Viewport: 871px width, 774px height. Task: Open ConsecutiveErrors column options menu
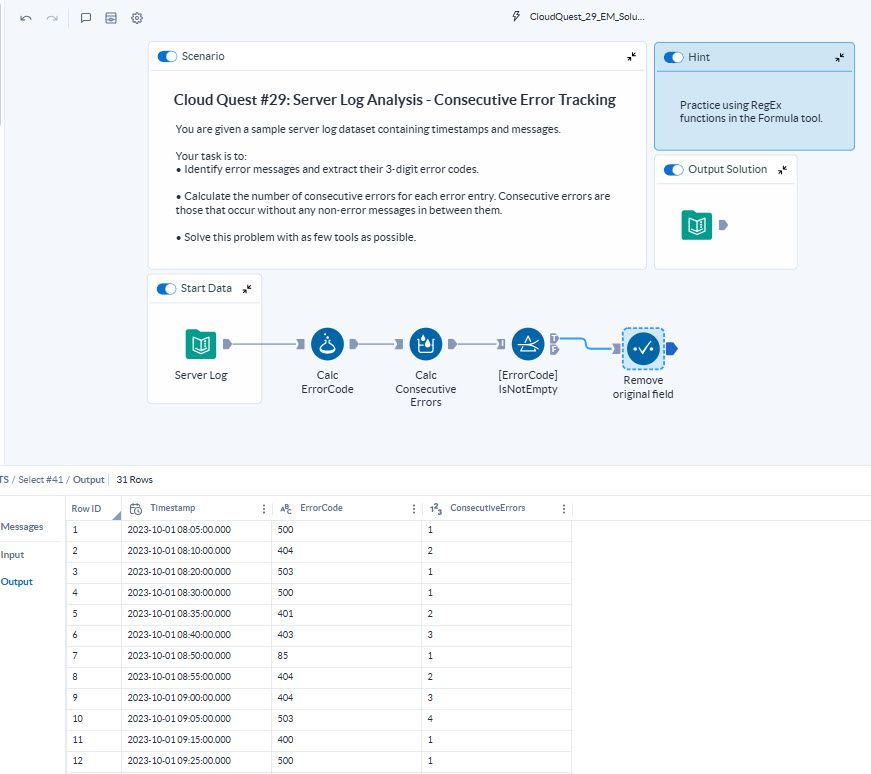[564, 509]
